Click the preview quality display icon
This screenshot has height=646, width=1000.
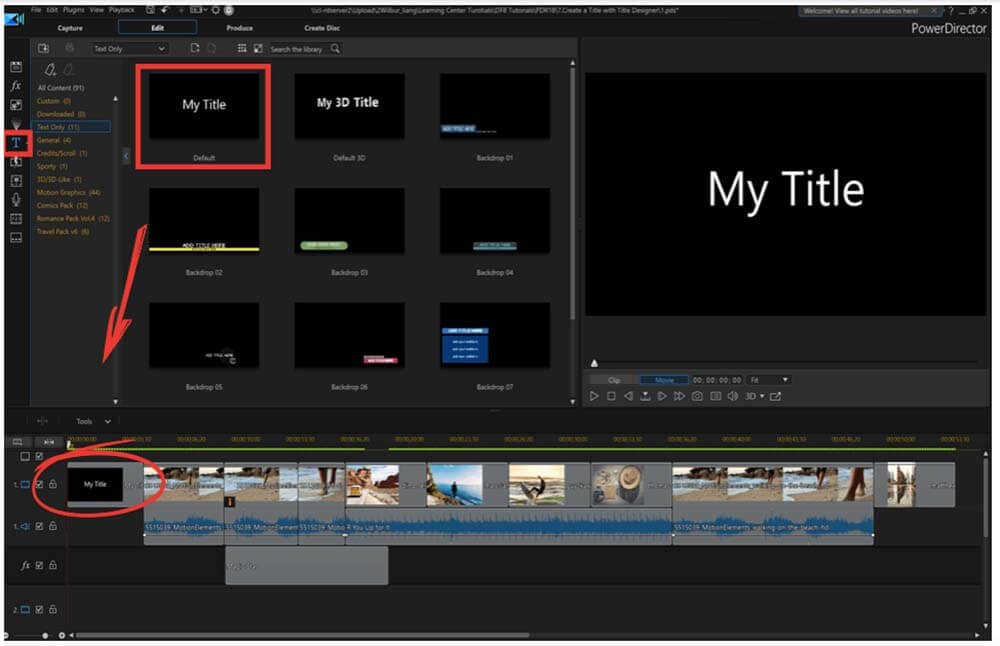716,397
